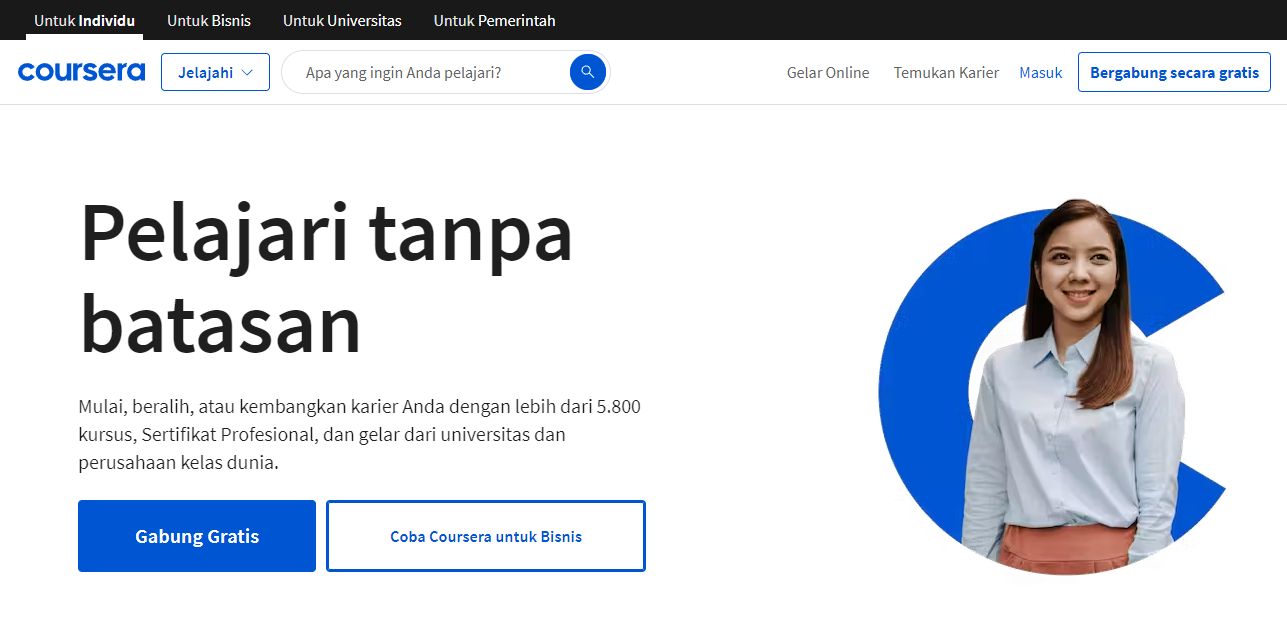Screen dimensions: 1287x617
Task: Open the Gelar Online link
Action: pos(828,73)
